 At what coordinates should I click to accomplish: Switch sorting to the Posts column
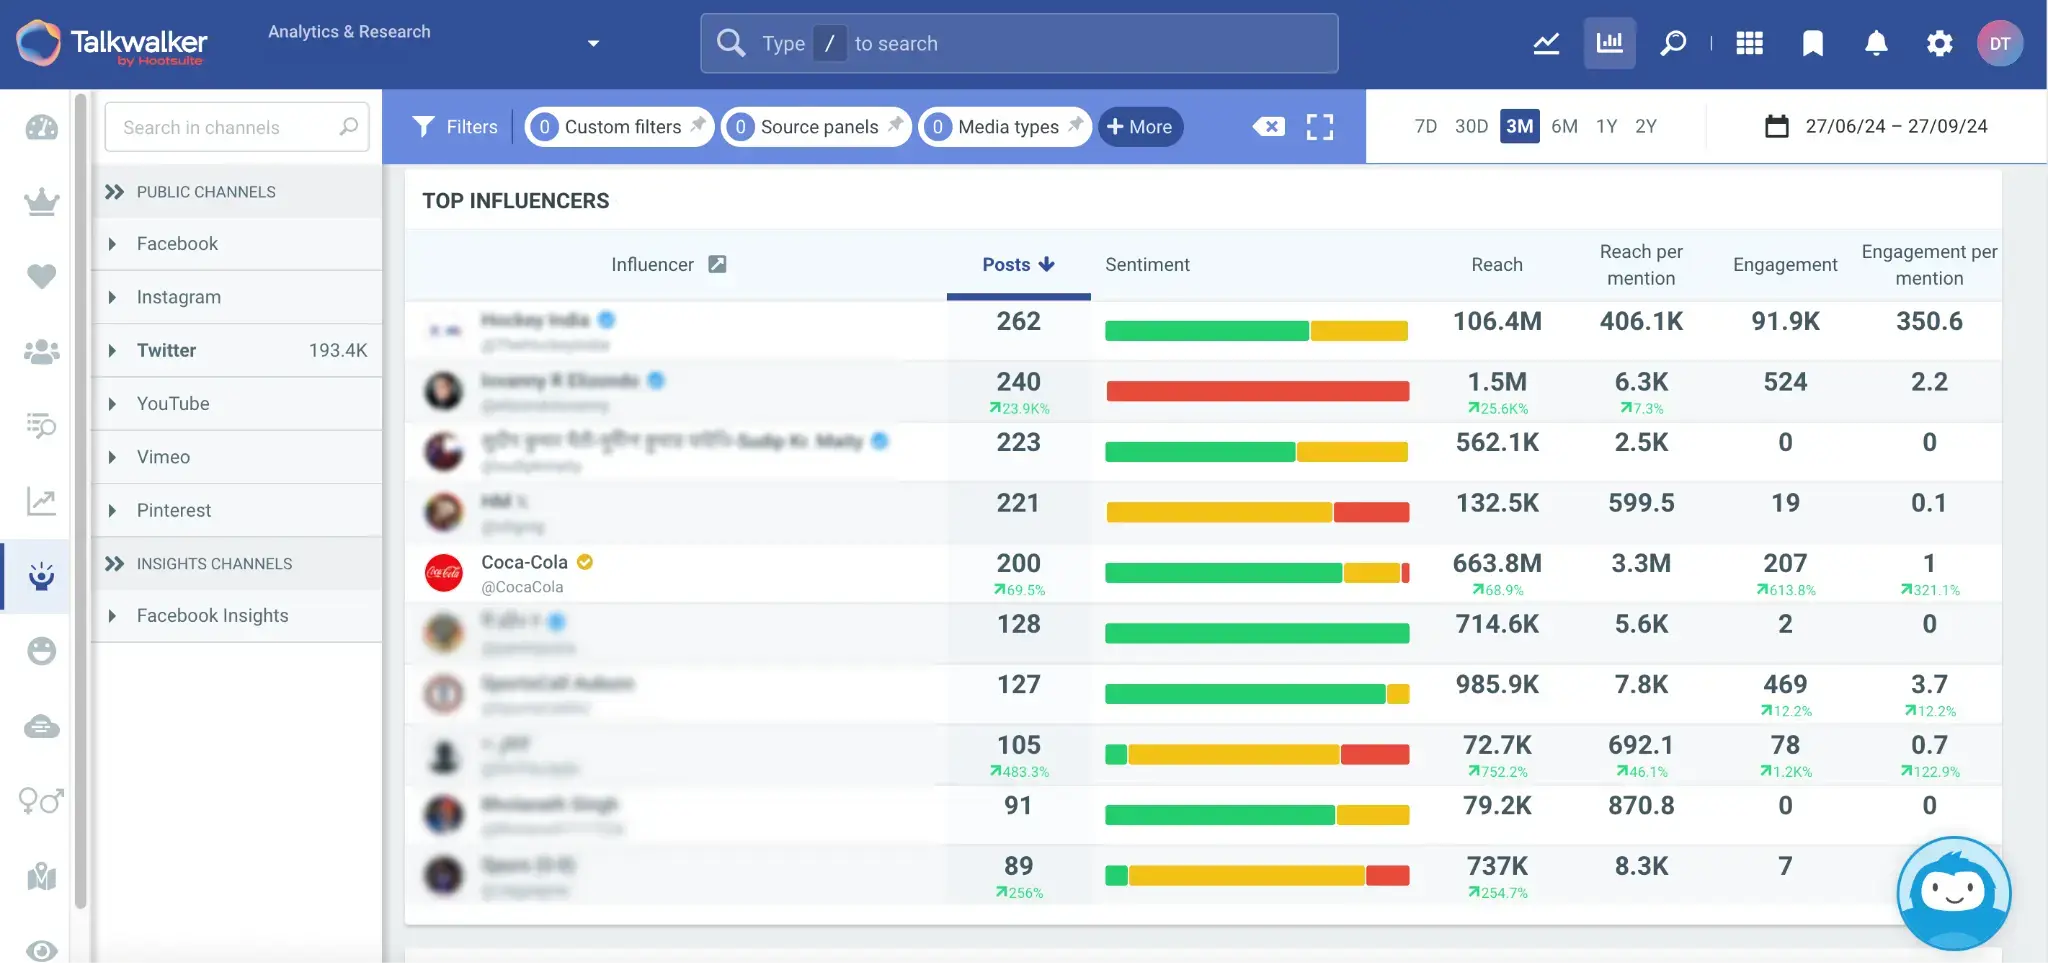(1015, 264)
